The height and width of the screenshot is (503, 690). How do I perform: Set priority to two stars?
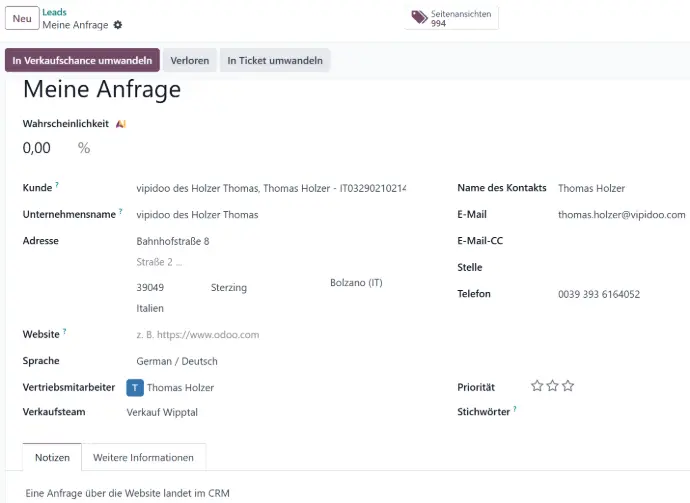[x=552, y=386]
